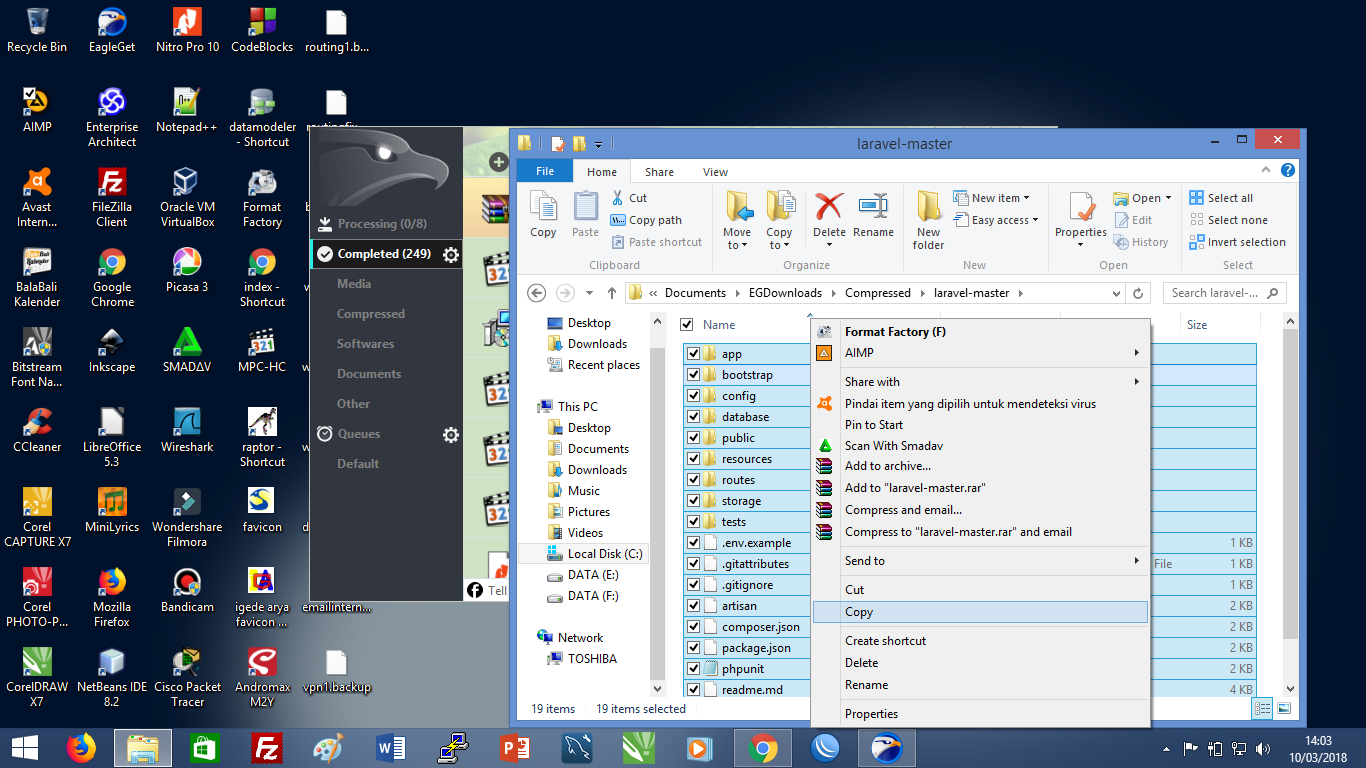Click Copy path in the ribbon
The width and height of the screenshot is (1366, 768).
[645, 220]
